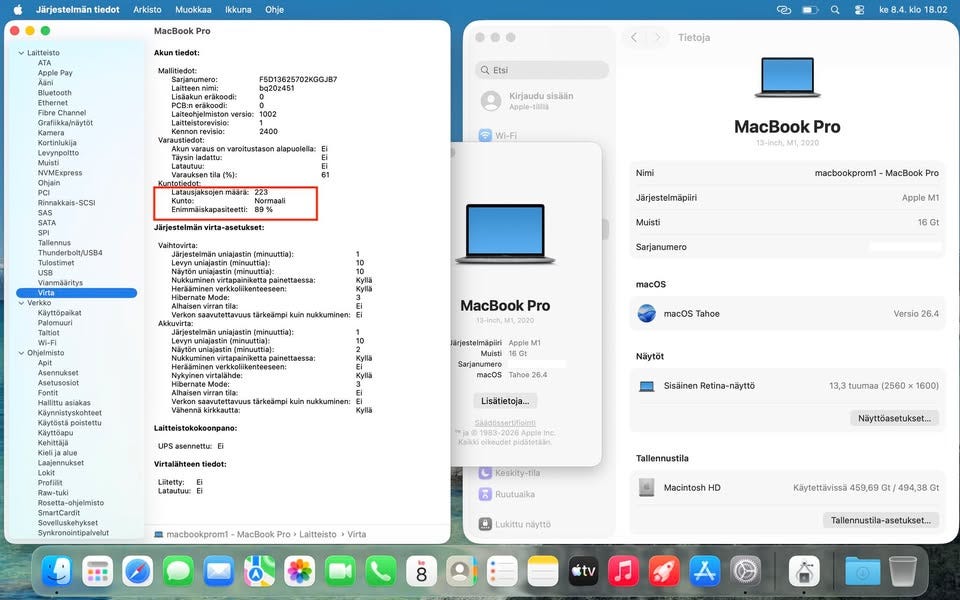Open Tallennustila-asetukset... storage settings

(x=880, y=520)
